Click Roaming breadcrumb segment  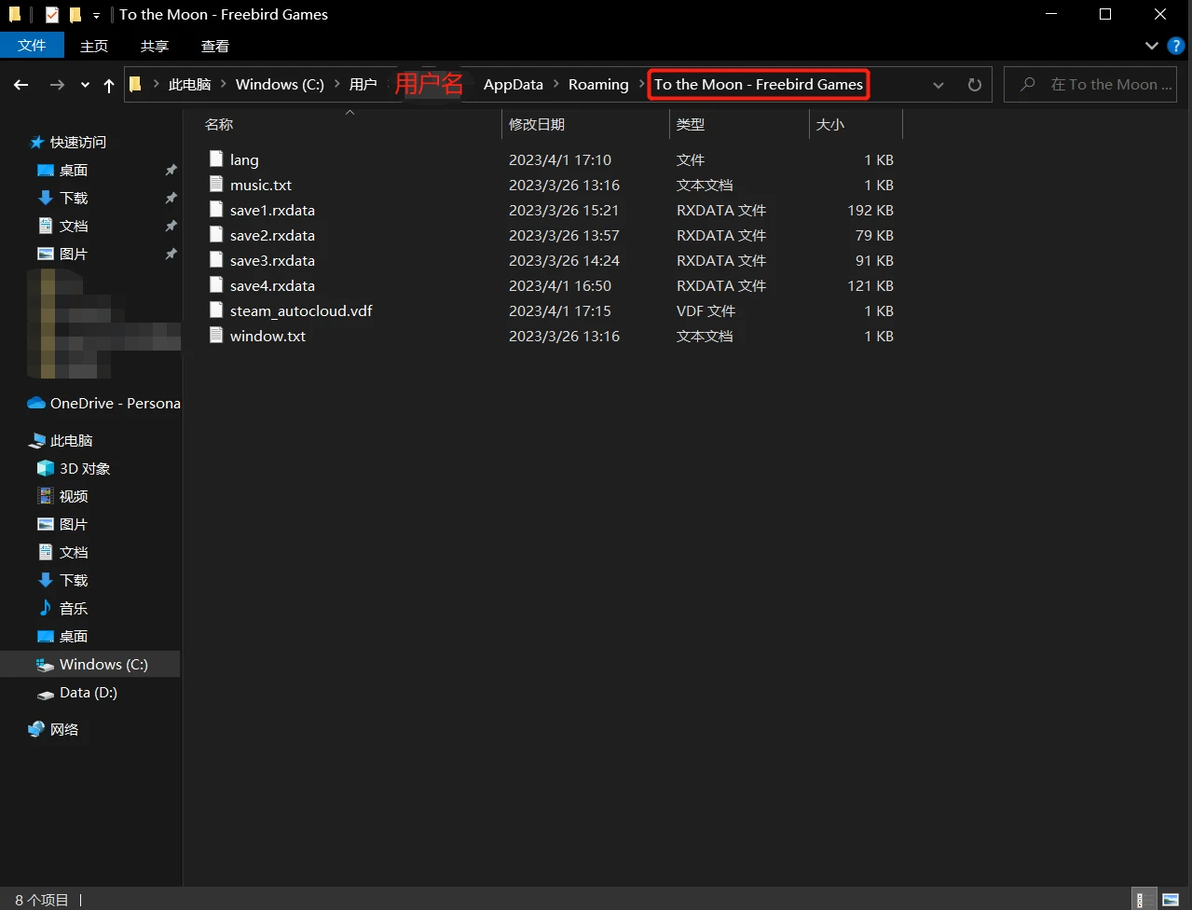598,84
